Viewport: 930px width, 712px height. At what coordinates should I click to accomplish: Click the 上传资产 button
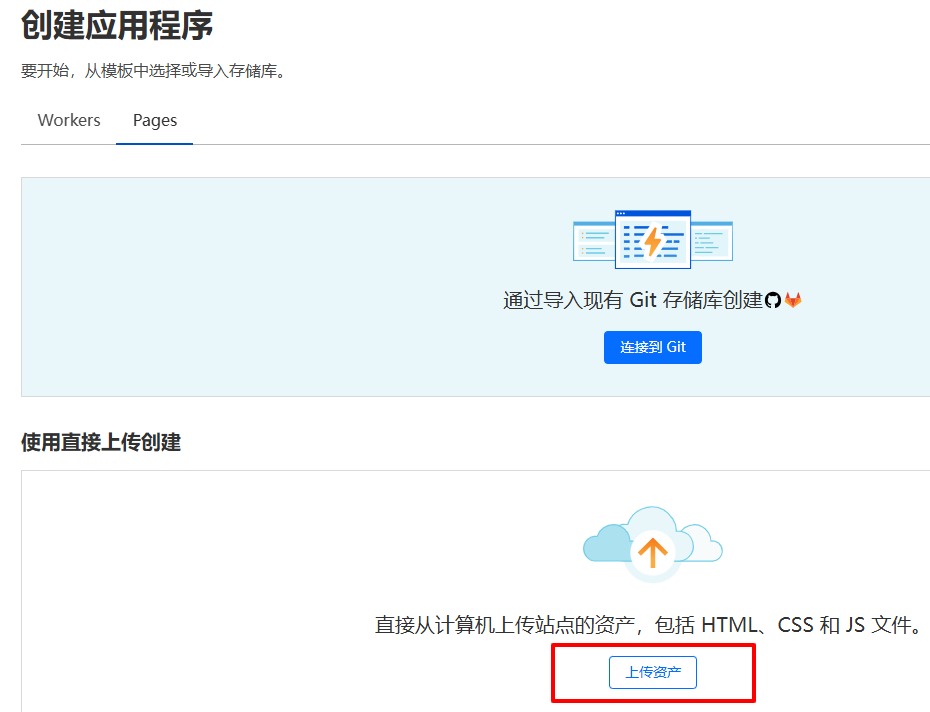tap(652, 672)
